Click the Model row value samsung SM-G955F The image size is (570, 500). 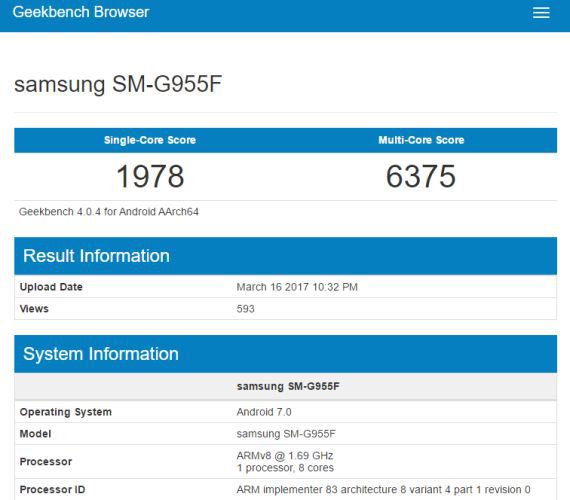click(286, 434)
